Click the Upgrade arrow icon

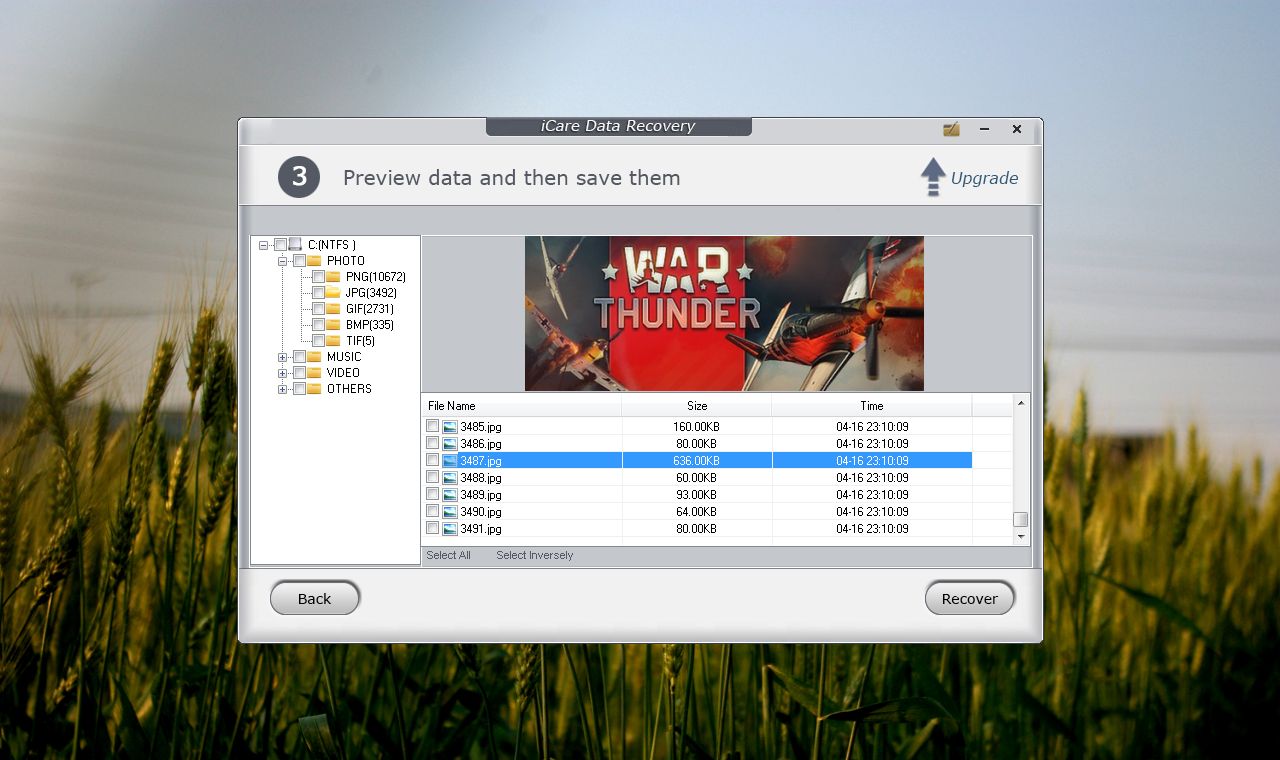[x=933, y=177]
